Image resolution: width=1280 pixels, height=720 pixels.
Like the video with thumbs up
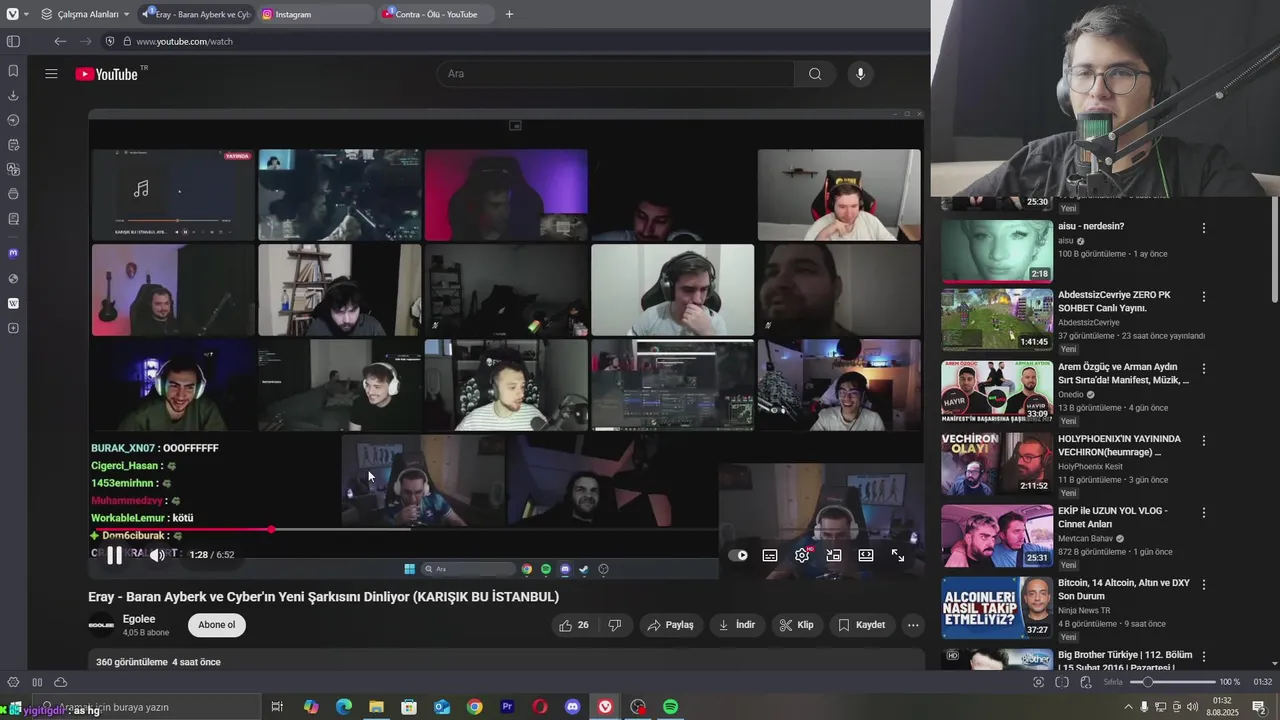point(574,625)
